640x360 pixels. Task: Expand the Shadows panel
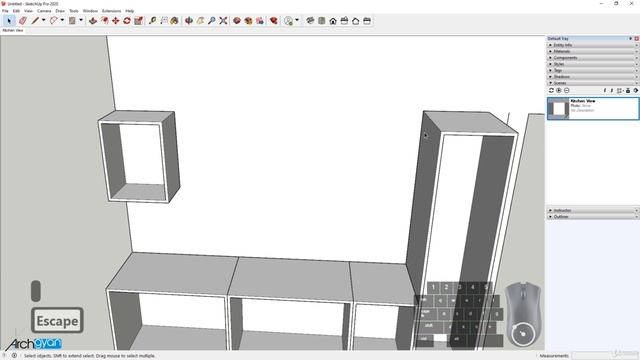tap(593, 77)
